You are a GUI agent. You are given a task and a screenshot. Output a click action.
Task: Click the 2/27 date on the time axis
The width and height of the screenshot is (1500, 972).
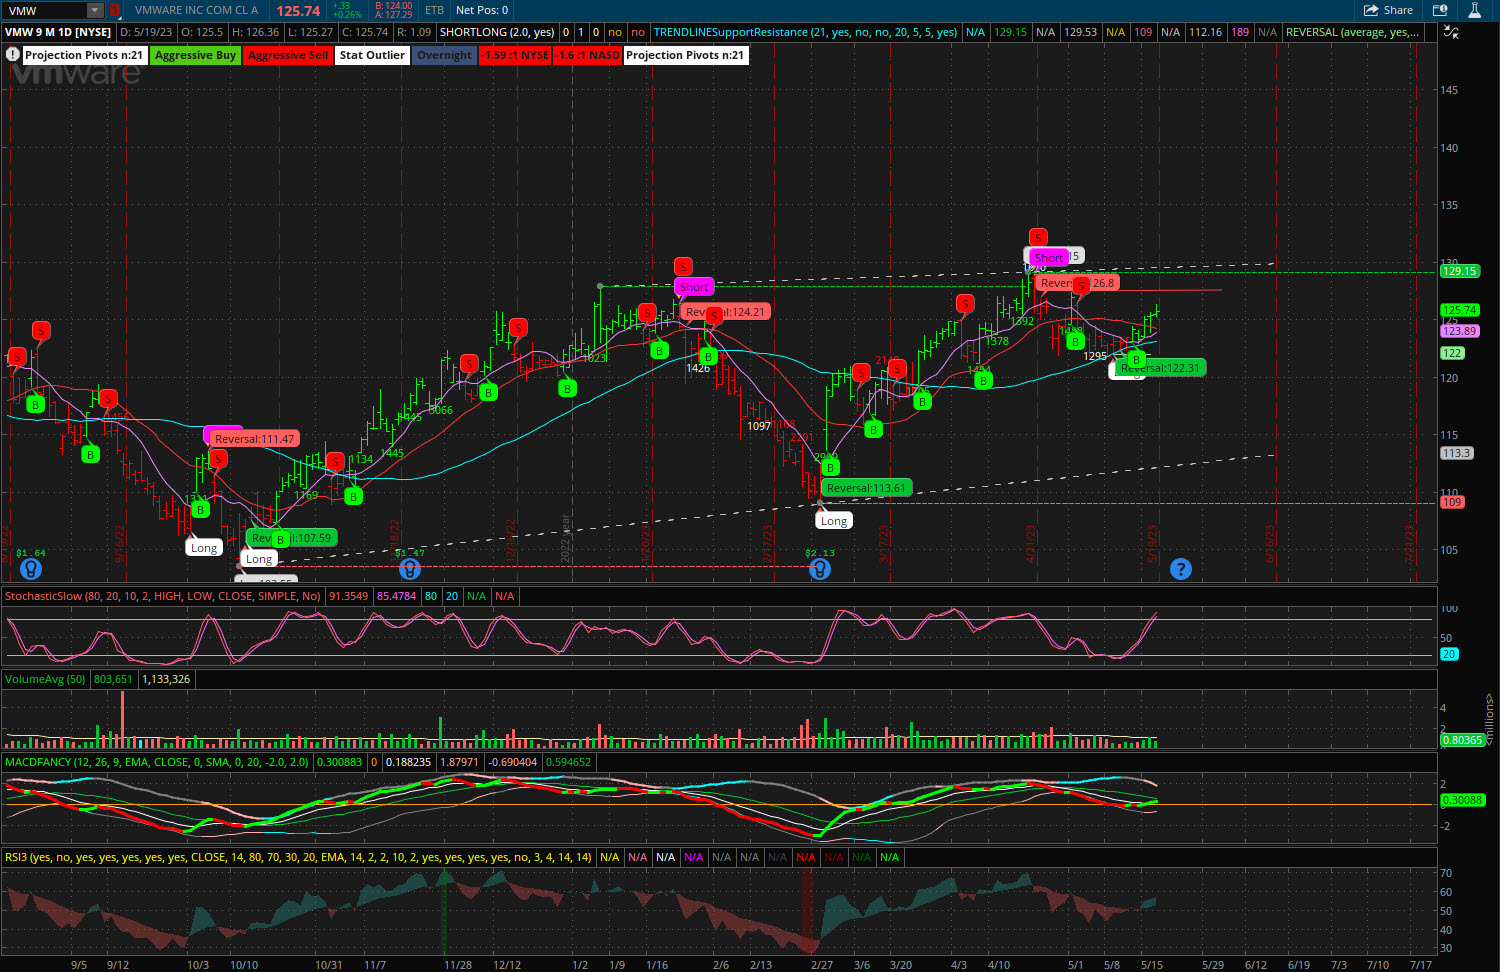(x=822, y=965)
